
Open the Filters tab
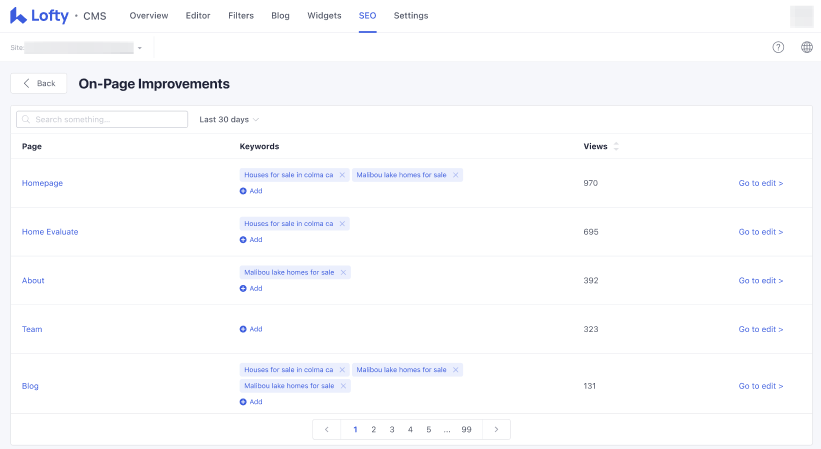(x=241, y=16)
